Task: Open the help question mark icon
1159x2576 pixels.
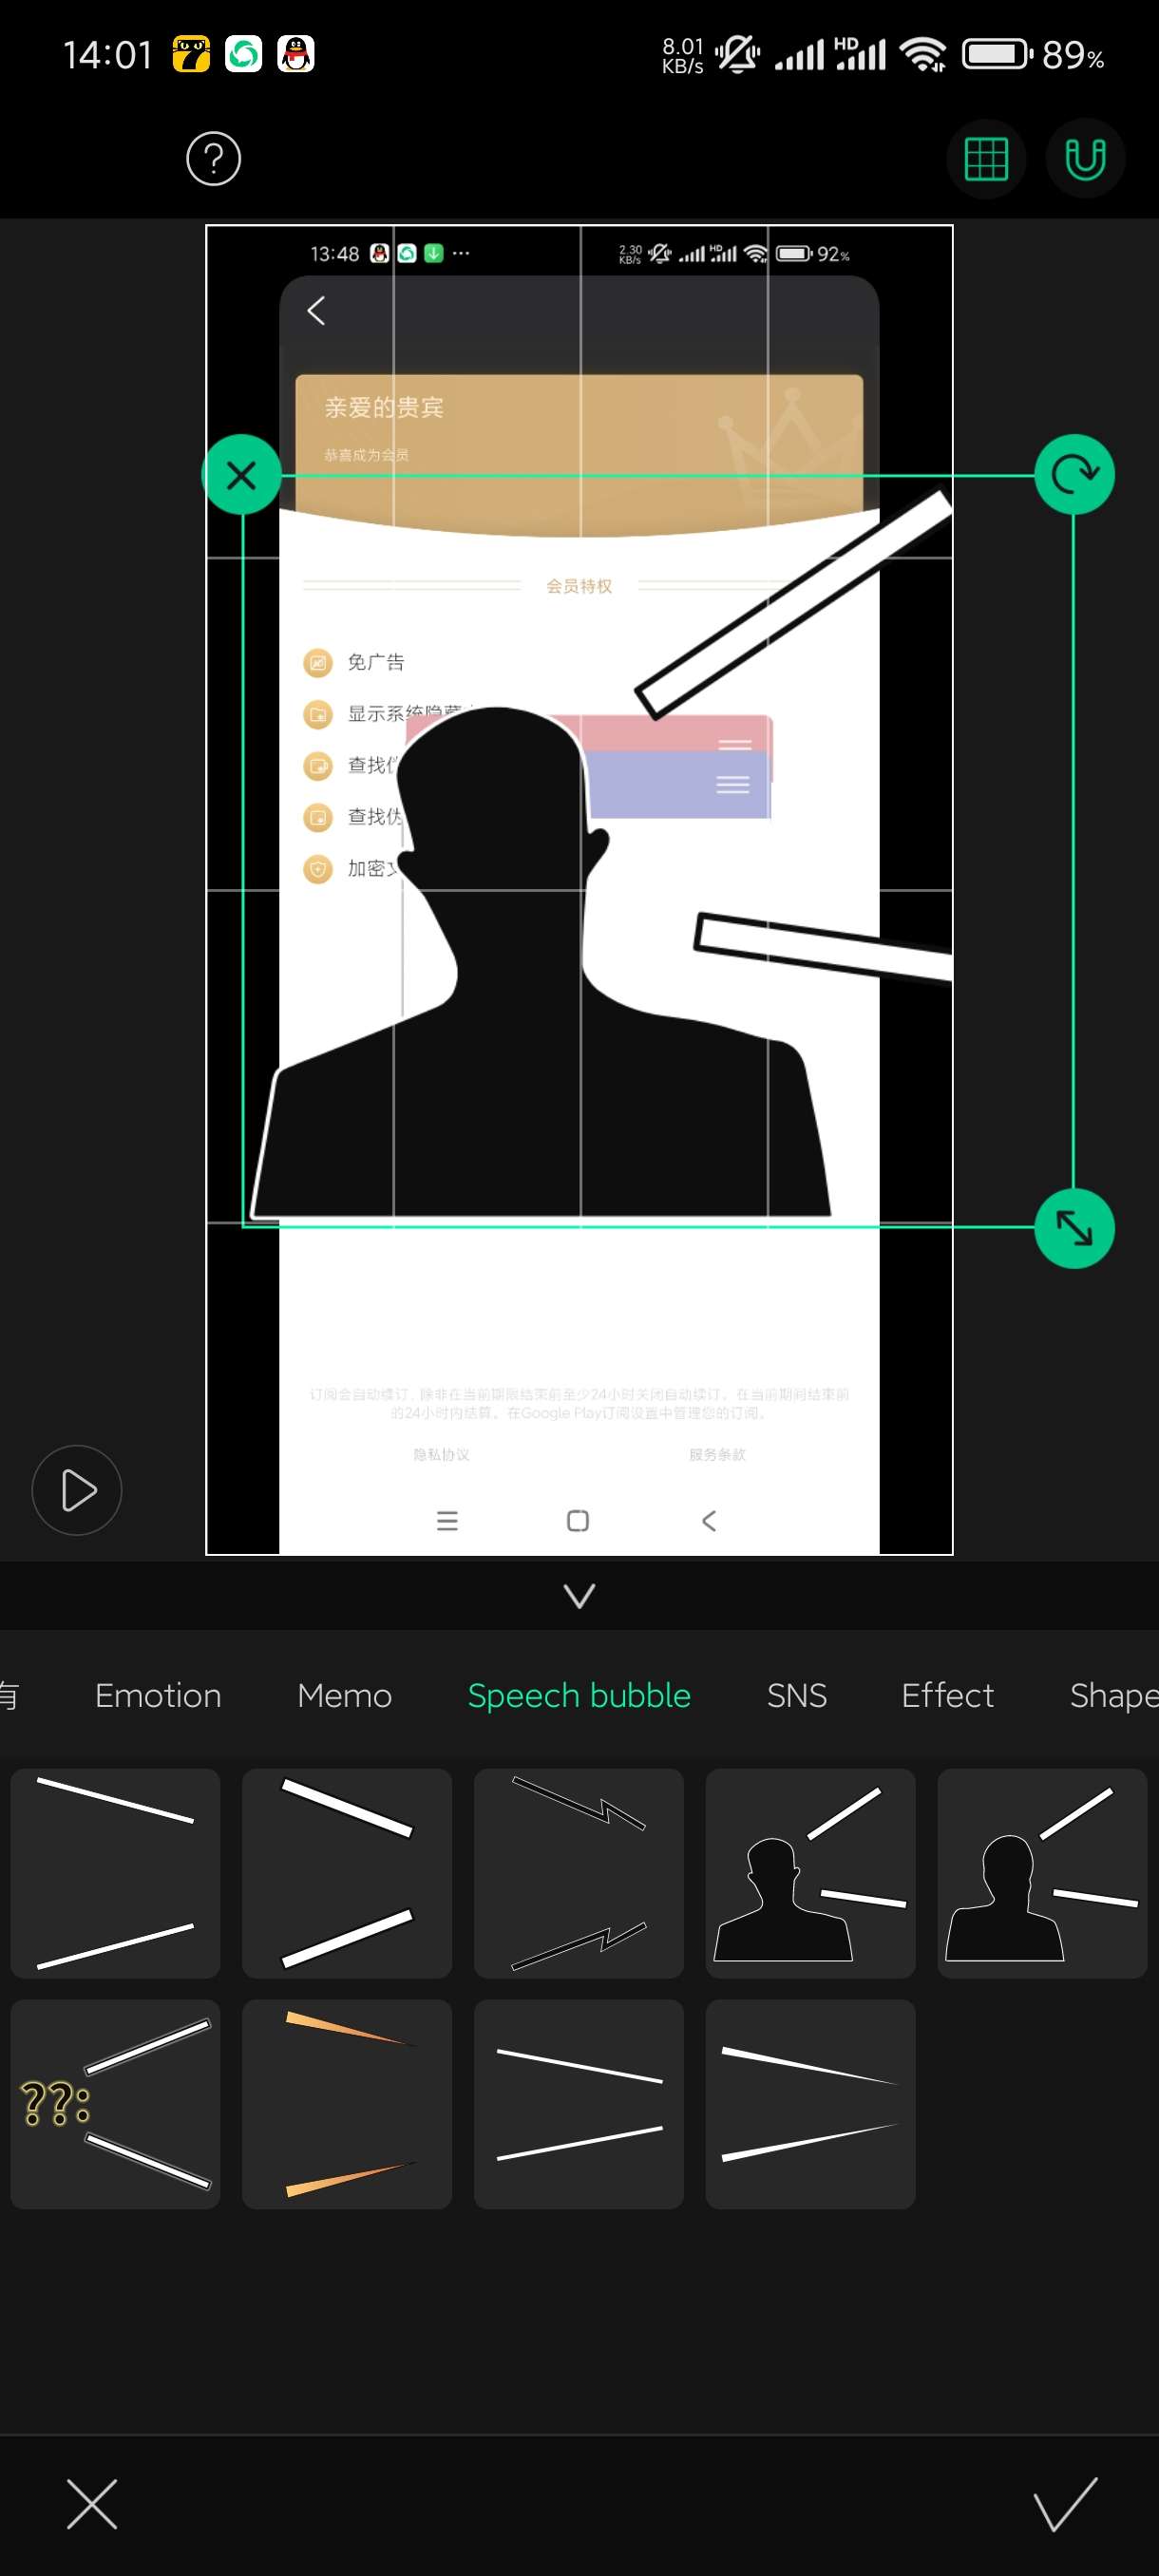Action: (x=213, y=158)
